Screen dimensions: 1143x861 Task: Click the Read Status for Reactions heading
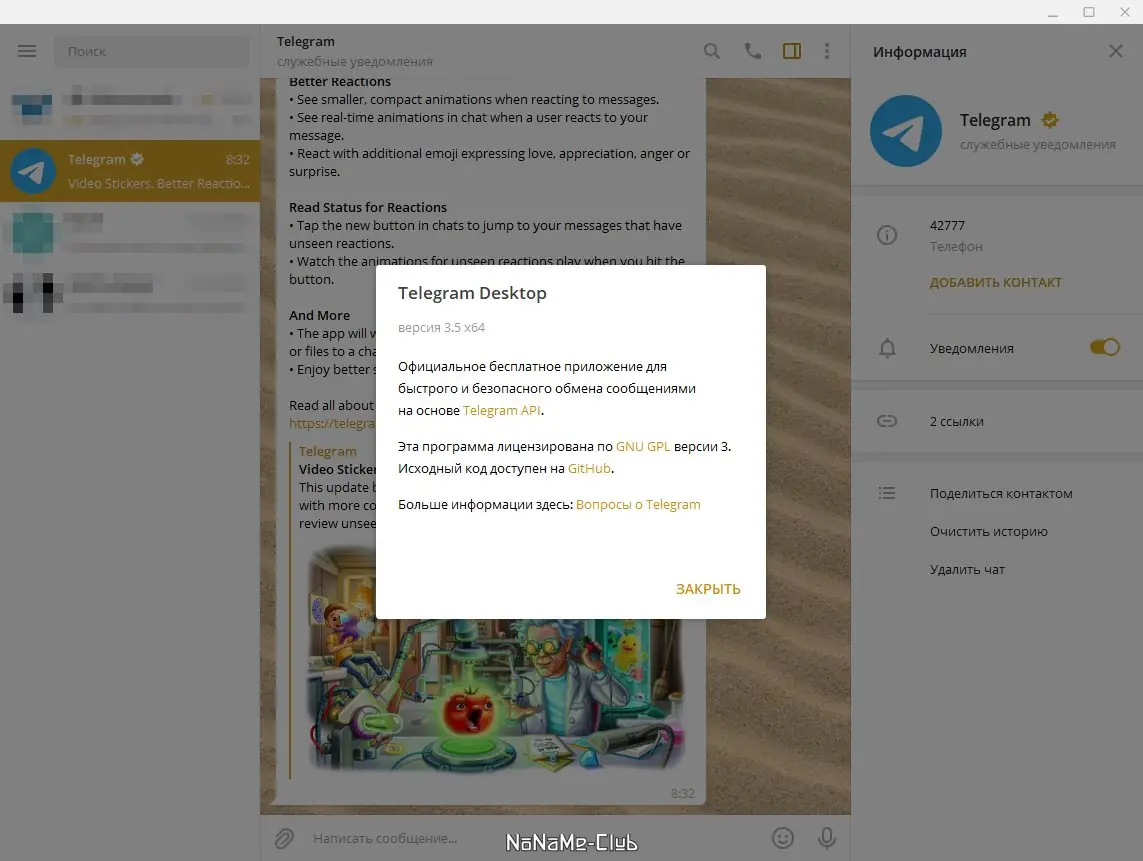[x=367, y=207]
